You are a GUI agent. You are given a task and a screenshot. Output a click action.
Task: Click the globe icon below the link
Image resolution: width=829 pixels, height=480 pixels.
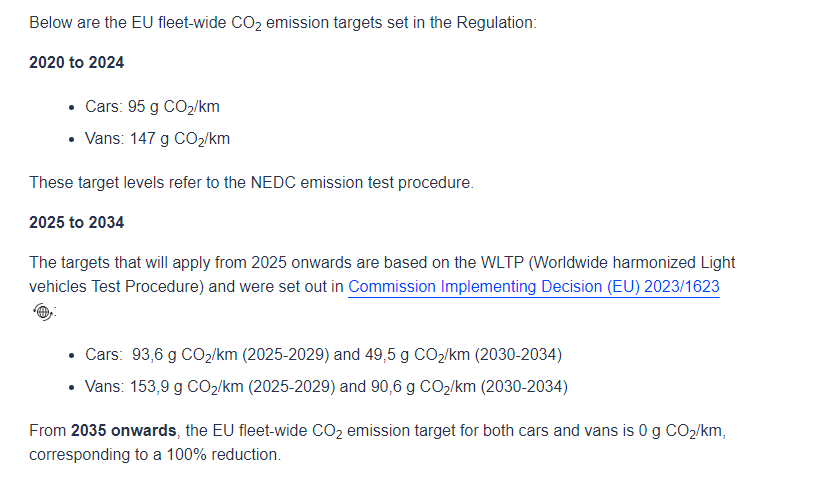pyautogui.click(x=41, y=312)
